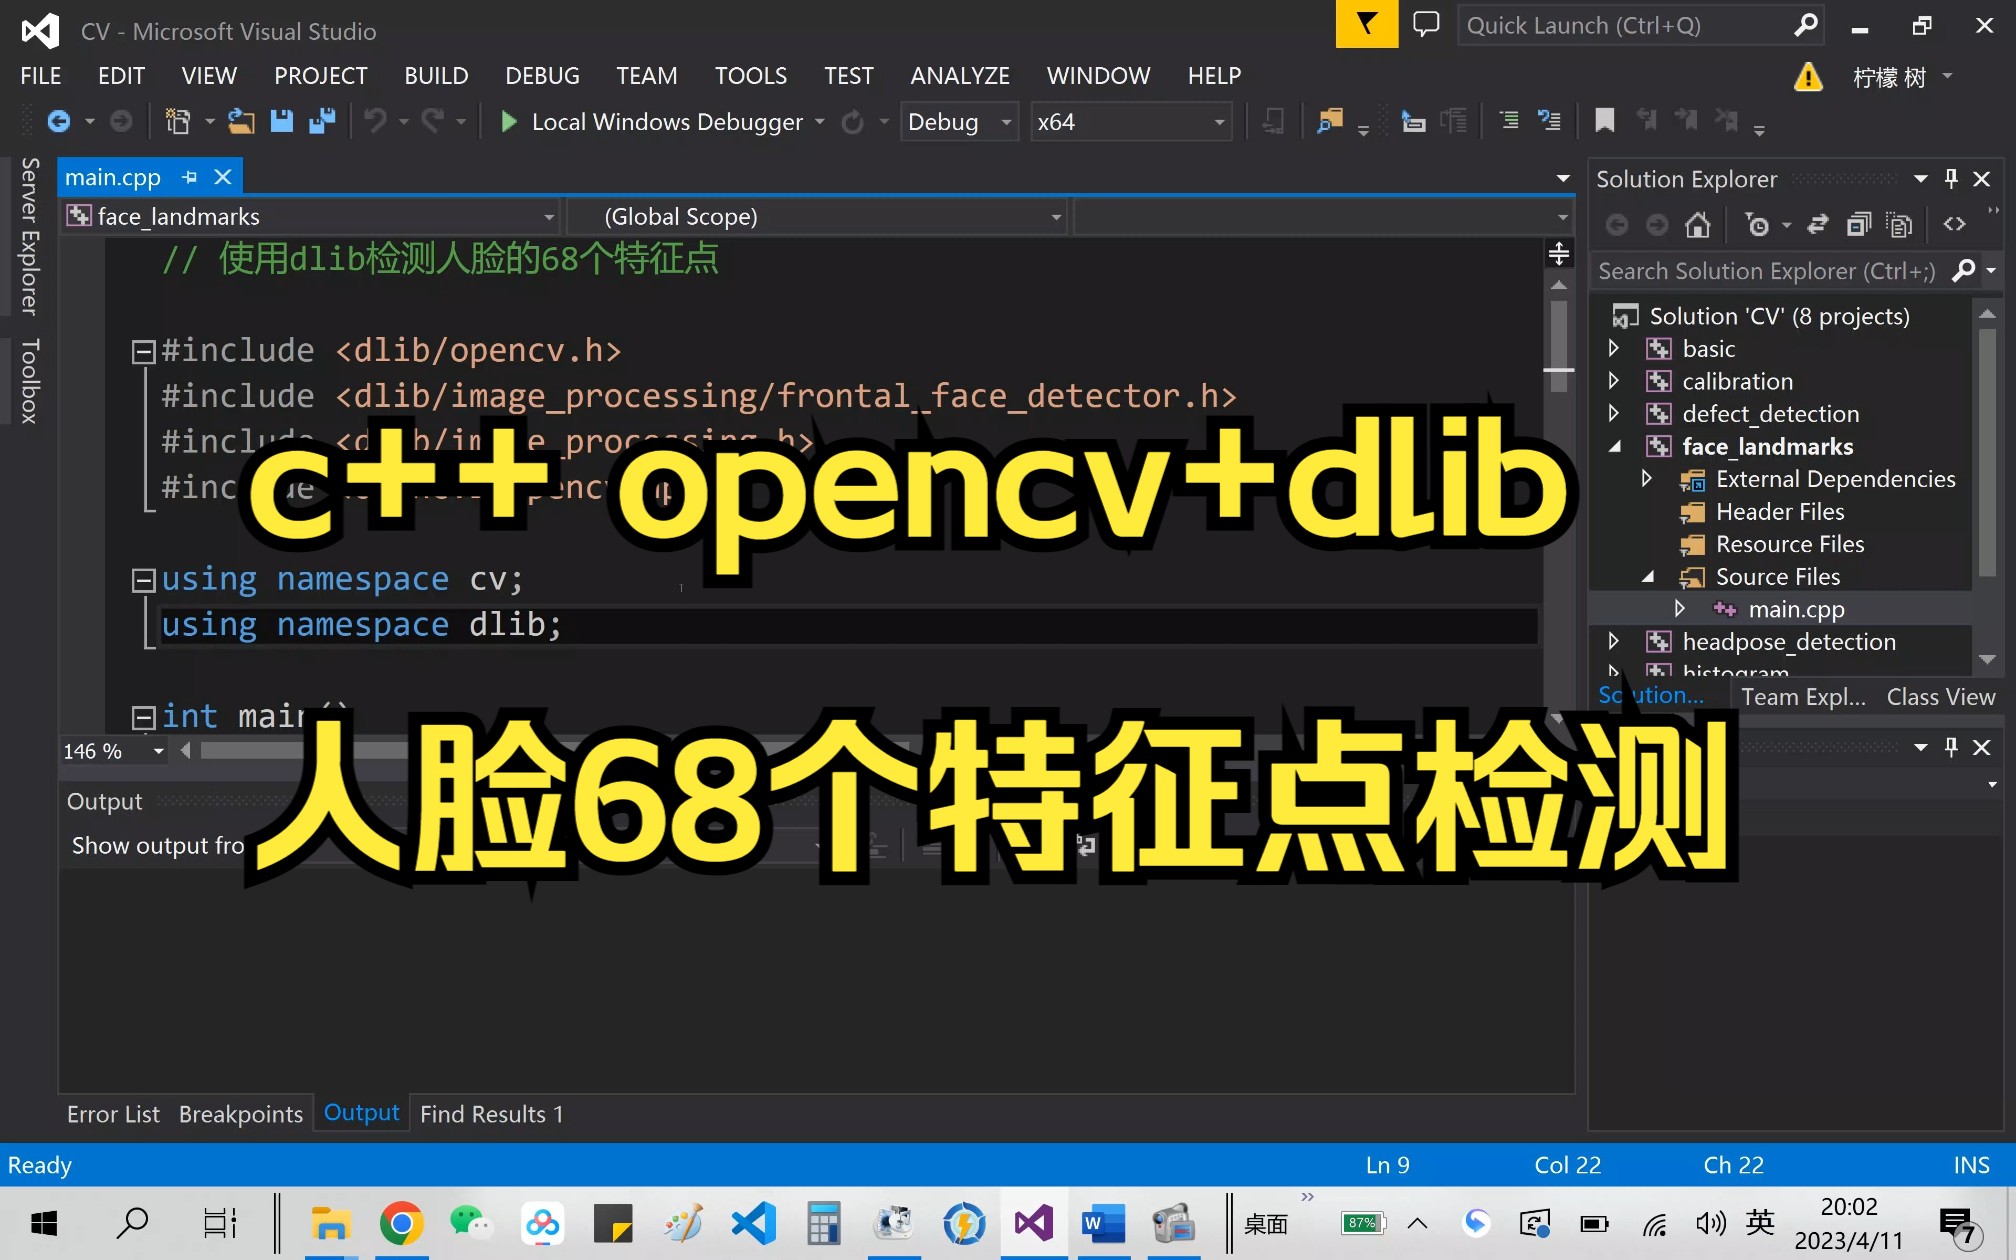Sync Solution Explorer with active document
The height and width of the screenshot is (1260, 2016).
[1818, 224]
